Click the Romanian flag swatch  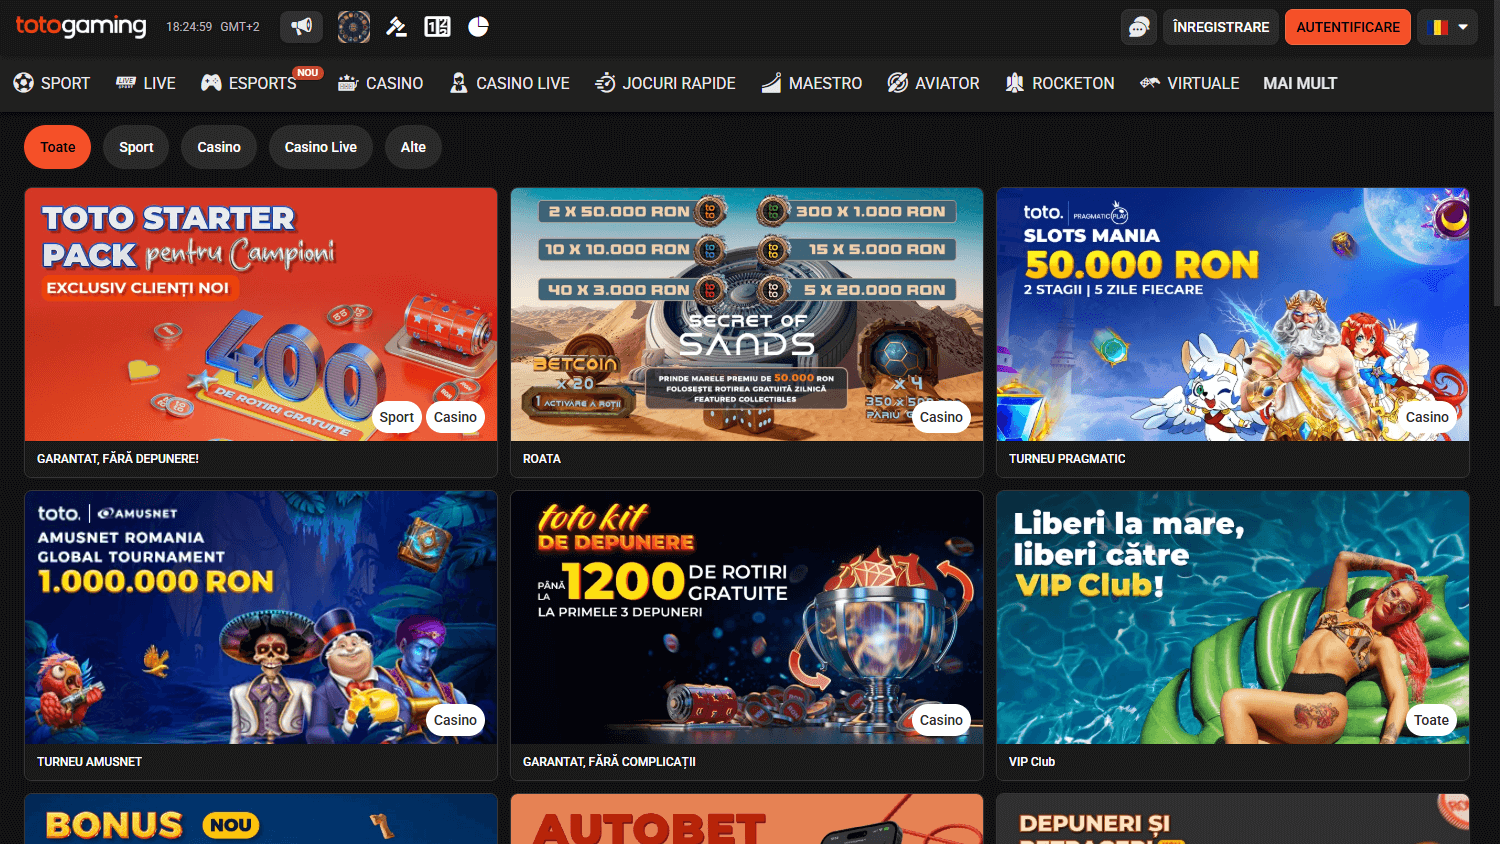1441,27
